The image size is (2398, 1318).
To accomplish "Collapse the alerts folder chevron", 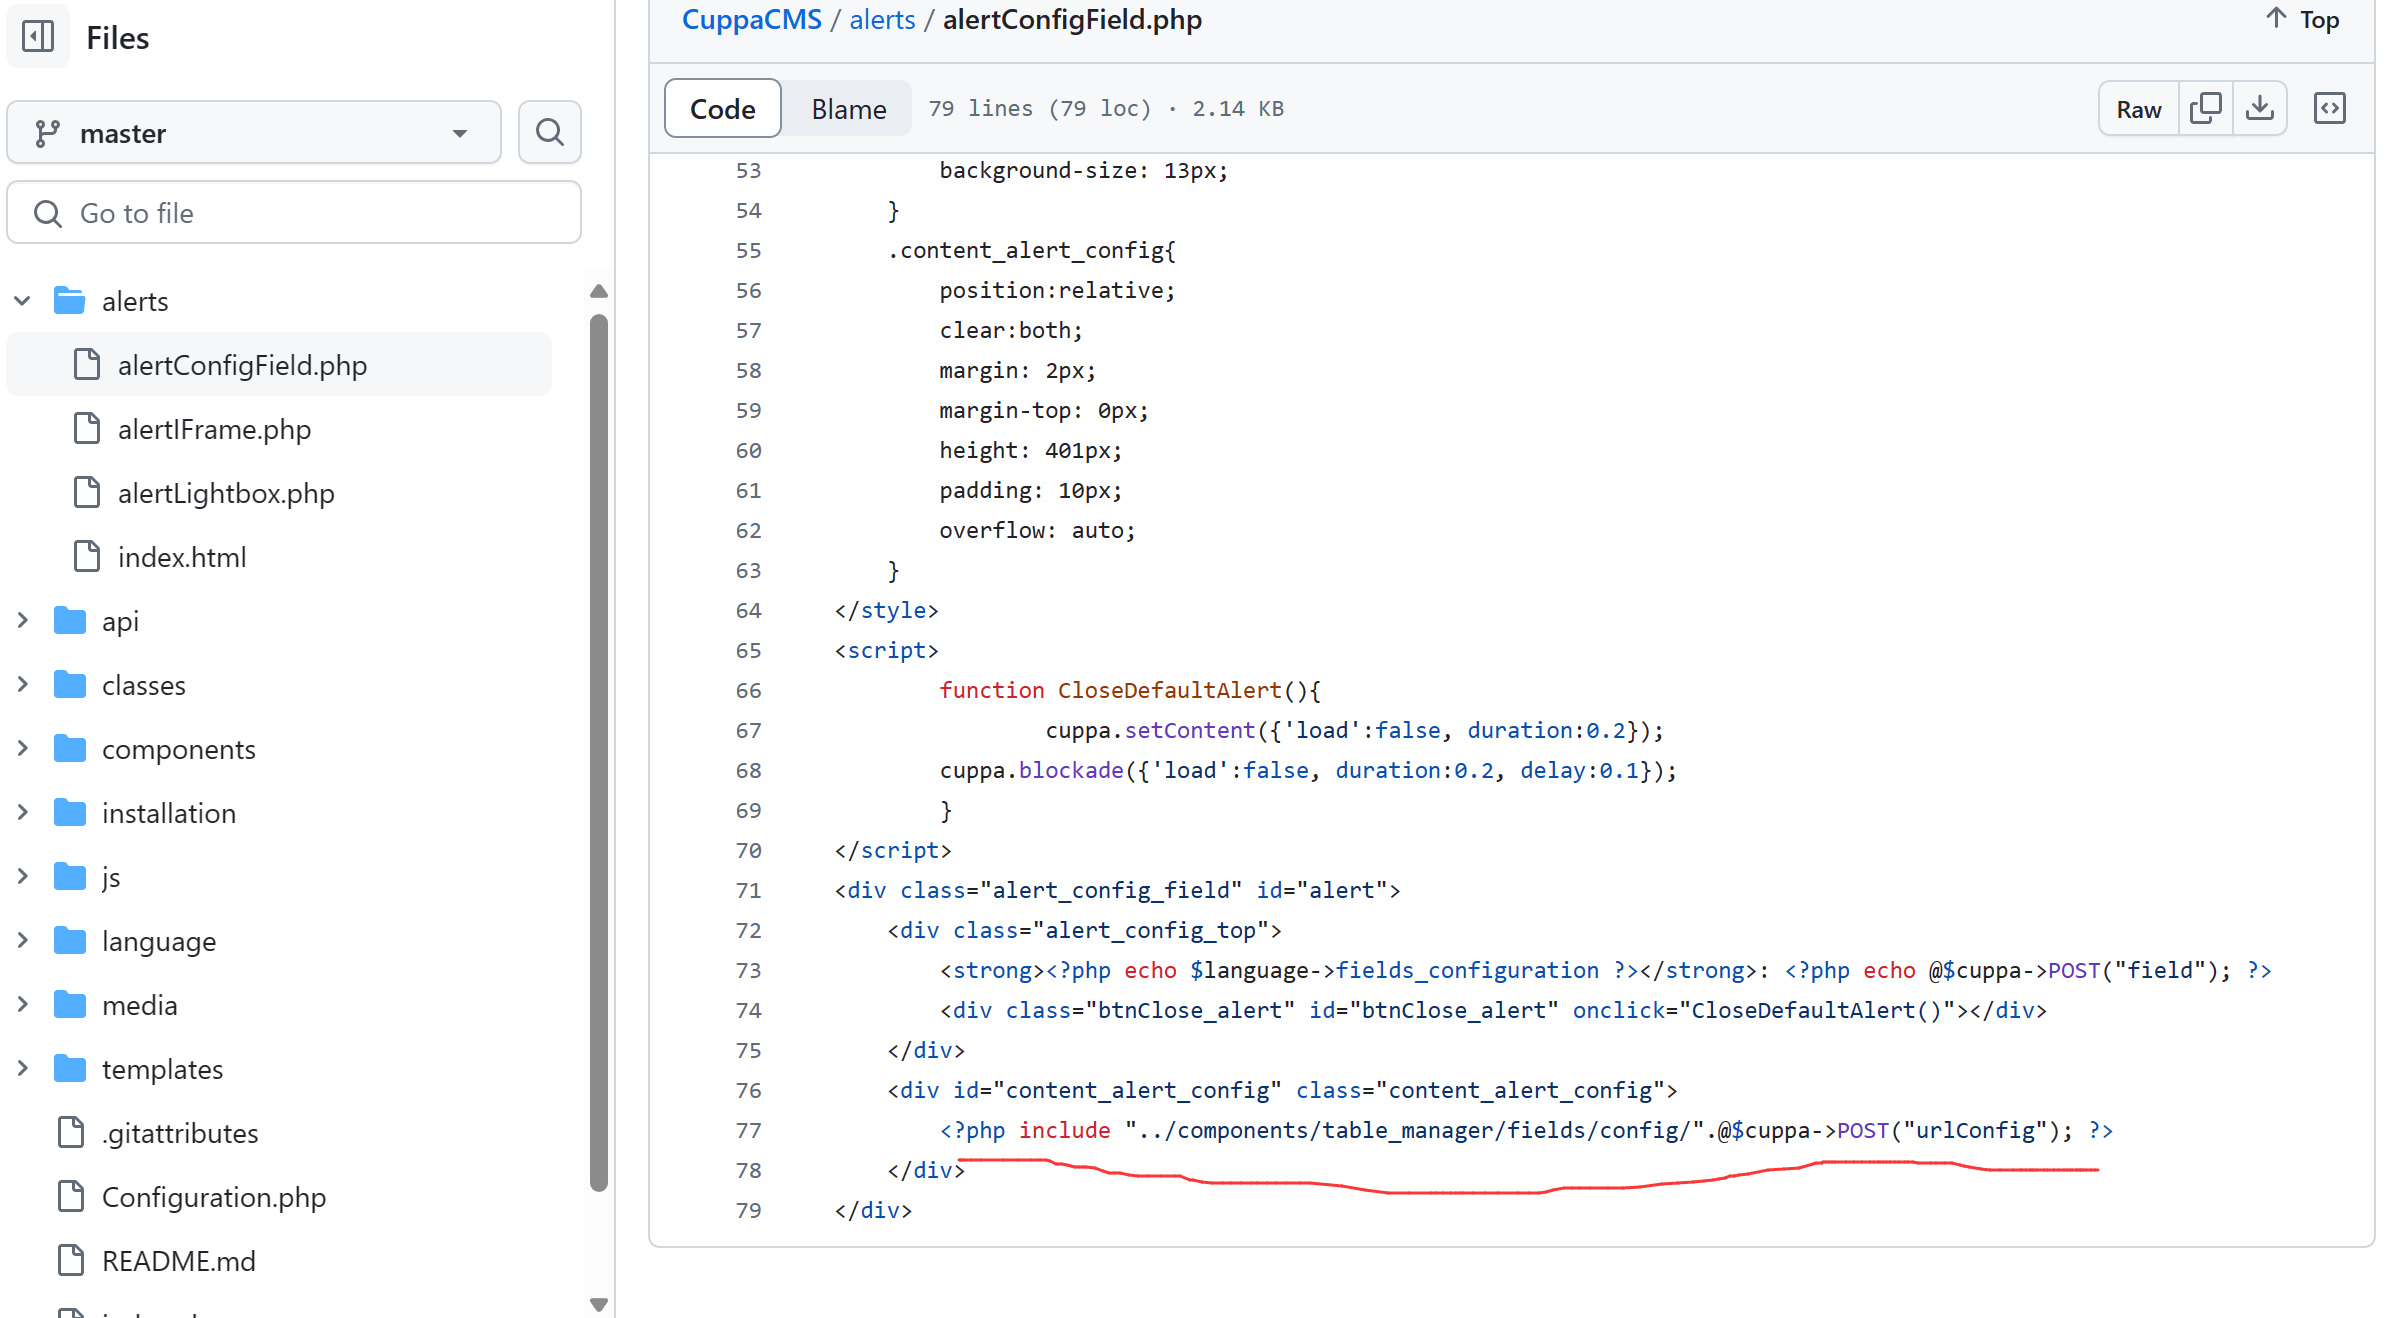I will [22, 301].
